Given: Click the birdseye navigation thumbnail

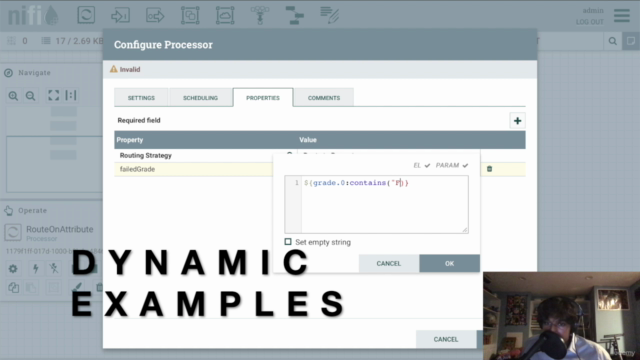Looking at the screenshot, I should tap(54, 149).
